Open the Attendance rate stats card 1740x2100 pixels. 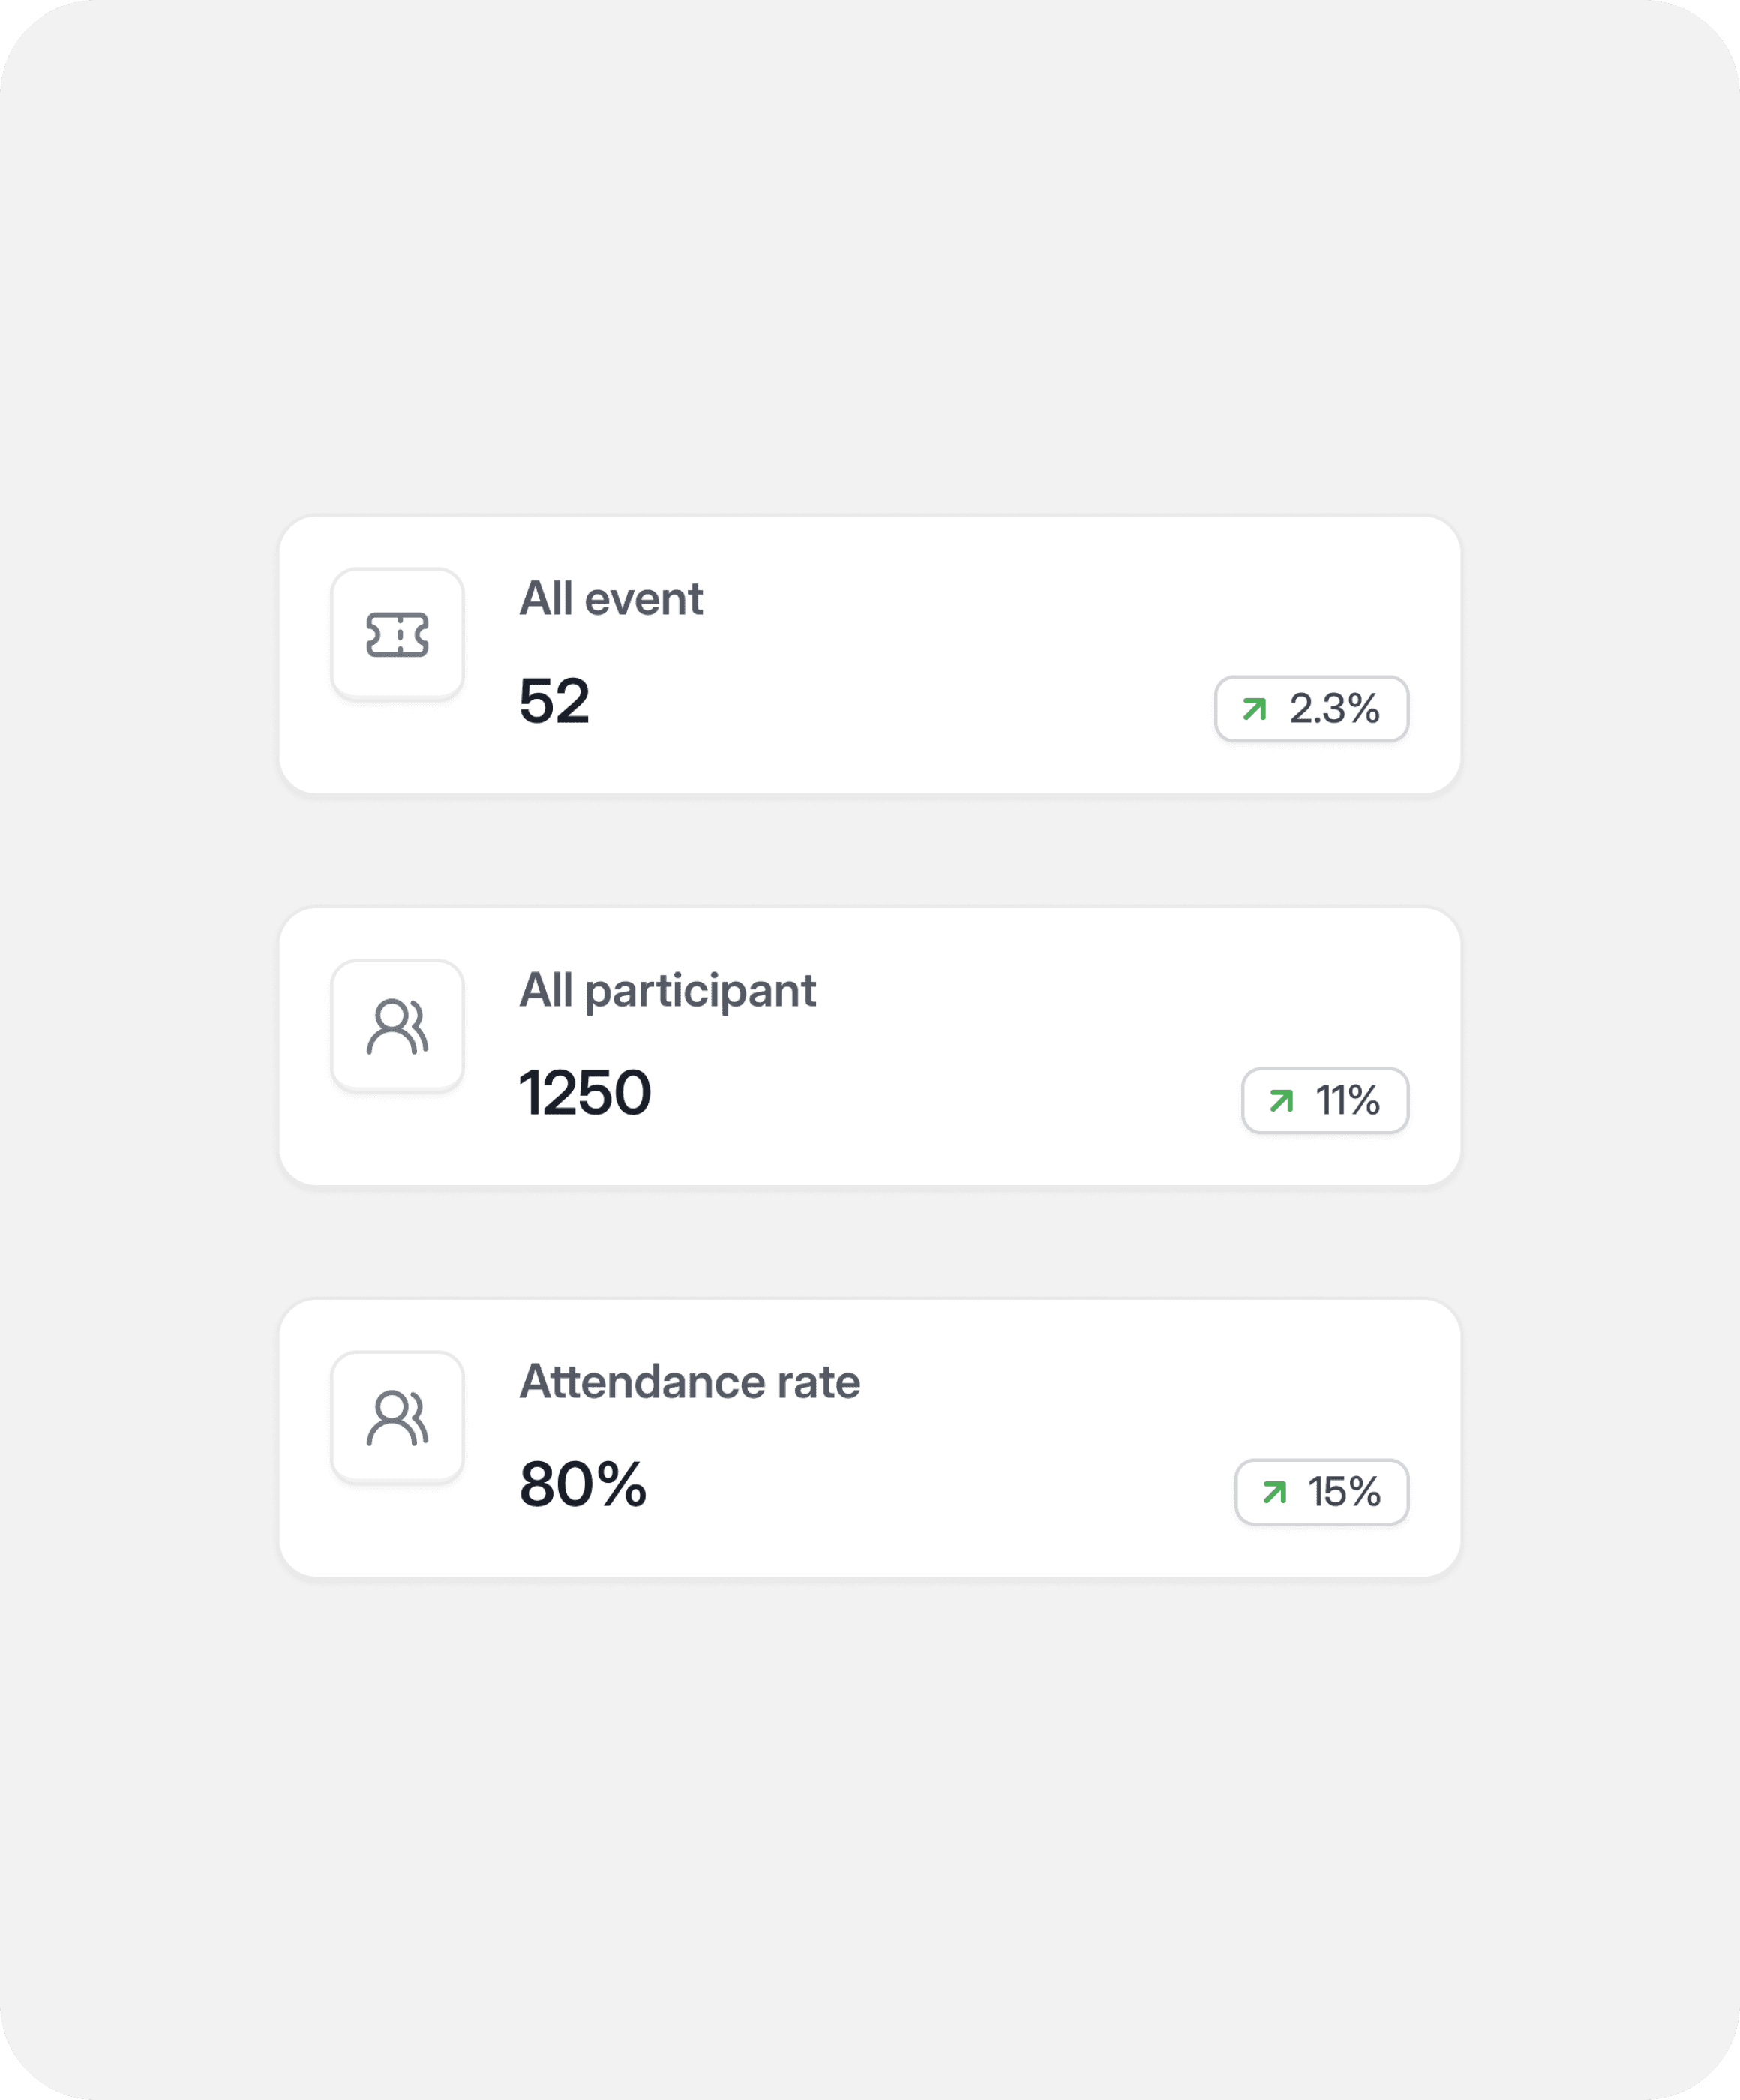coord(869,1438)
